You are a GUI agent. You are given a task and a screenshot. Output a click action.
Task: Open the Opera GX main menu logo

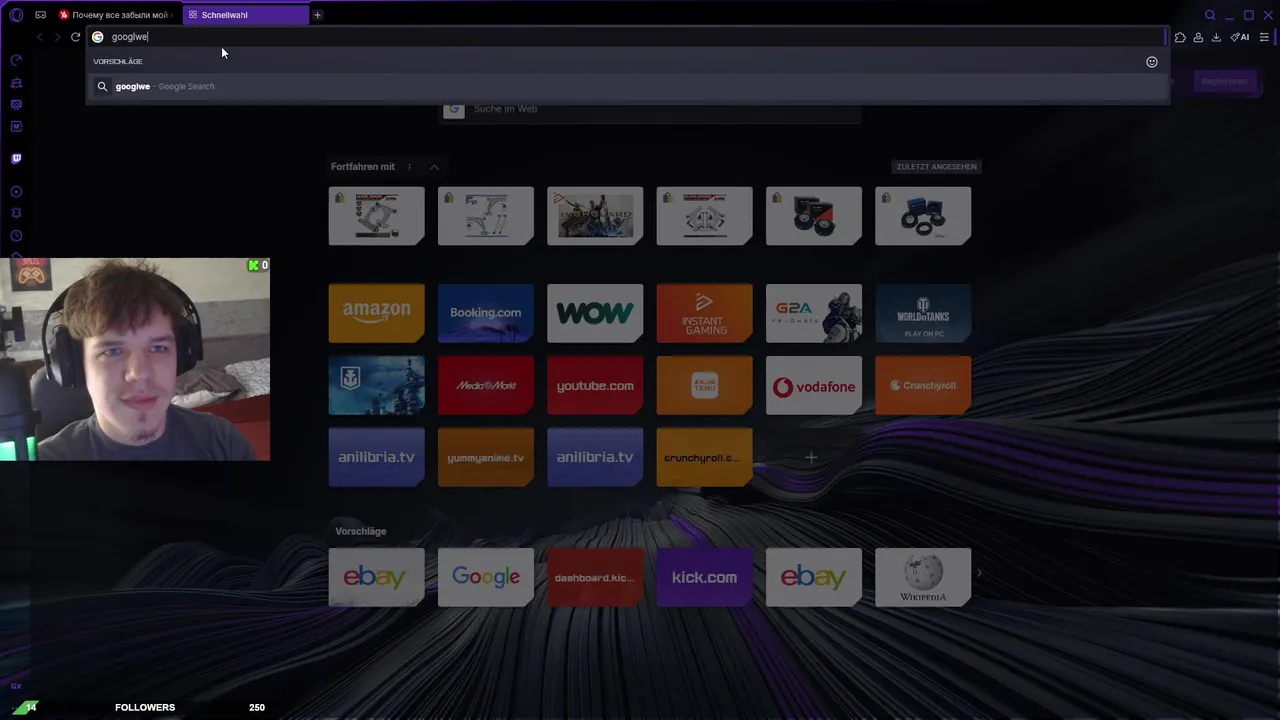tap(16, 15)
